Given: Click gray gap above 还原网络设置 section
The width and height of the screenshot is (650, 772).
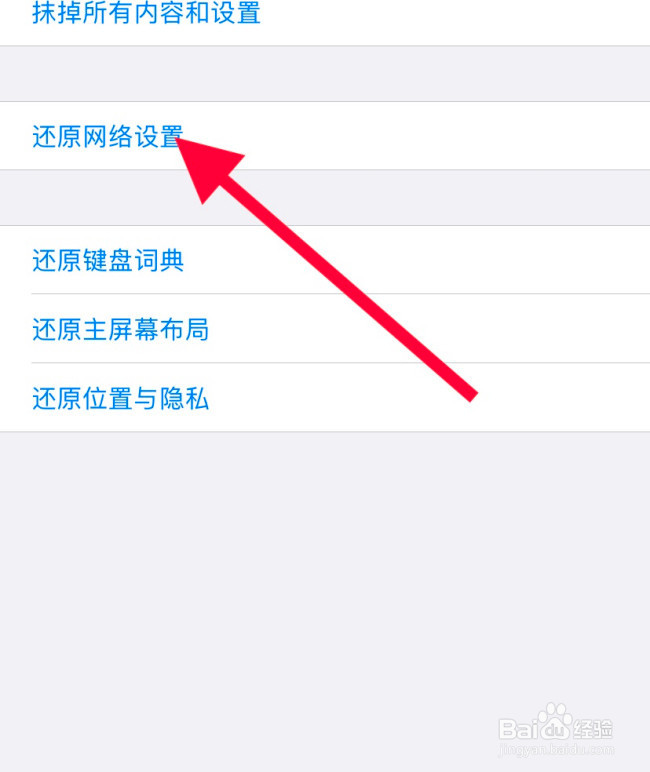Looking at the screenshot, I should (325, 74).
